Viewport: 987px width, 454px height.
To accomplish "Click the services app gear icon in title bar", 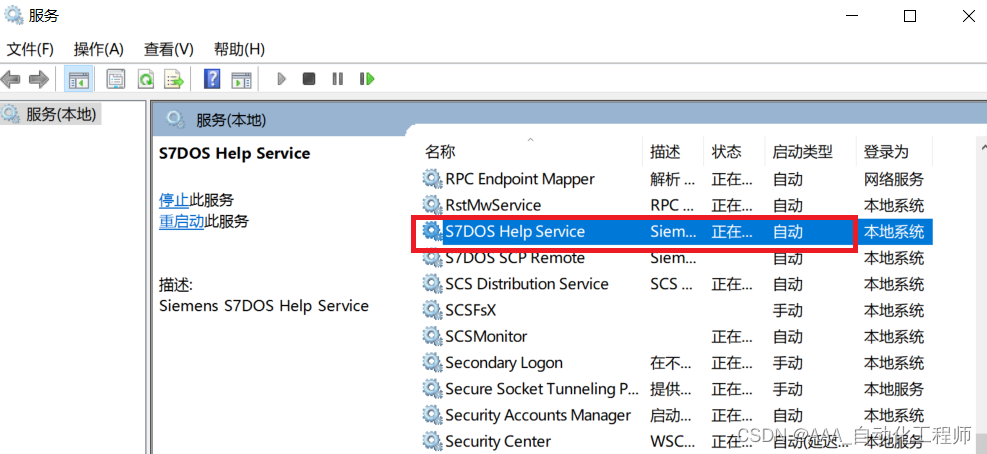I will (13, 15).
